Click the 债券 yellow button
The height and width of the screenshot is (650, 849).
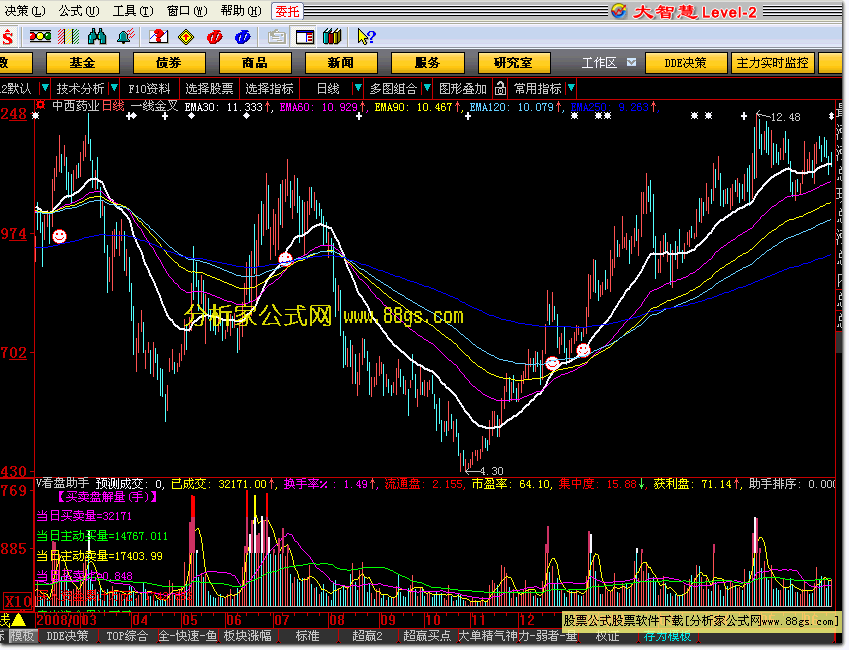168,63
